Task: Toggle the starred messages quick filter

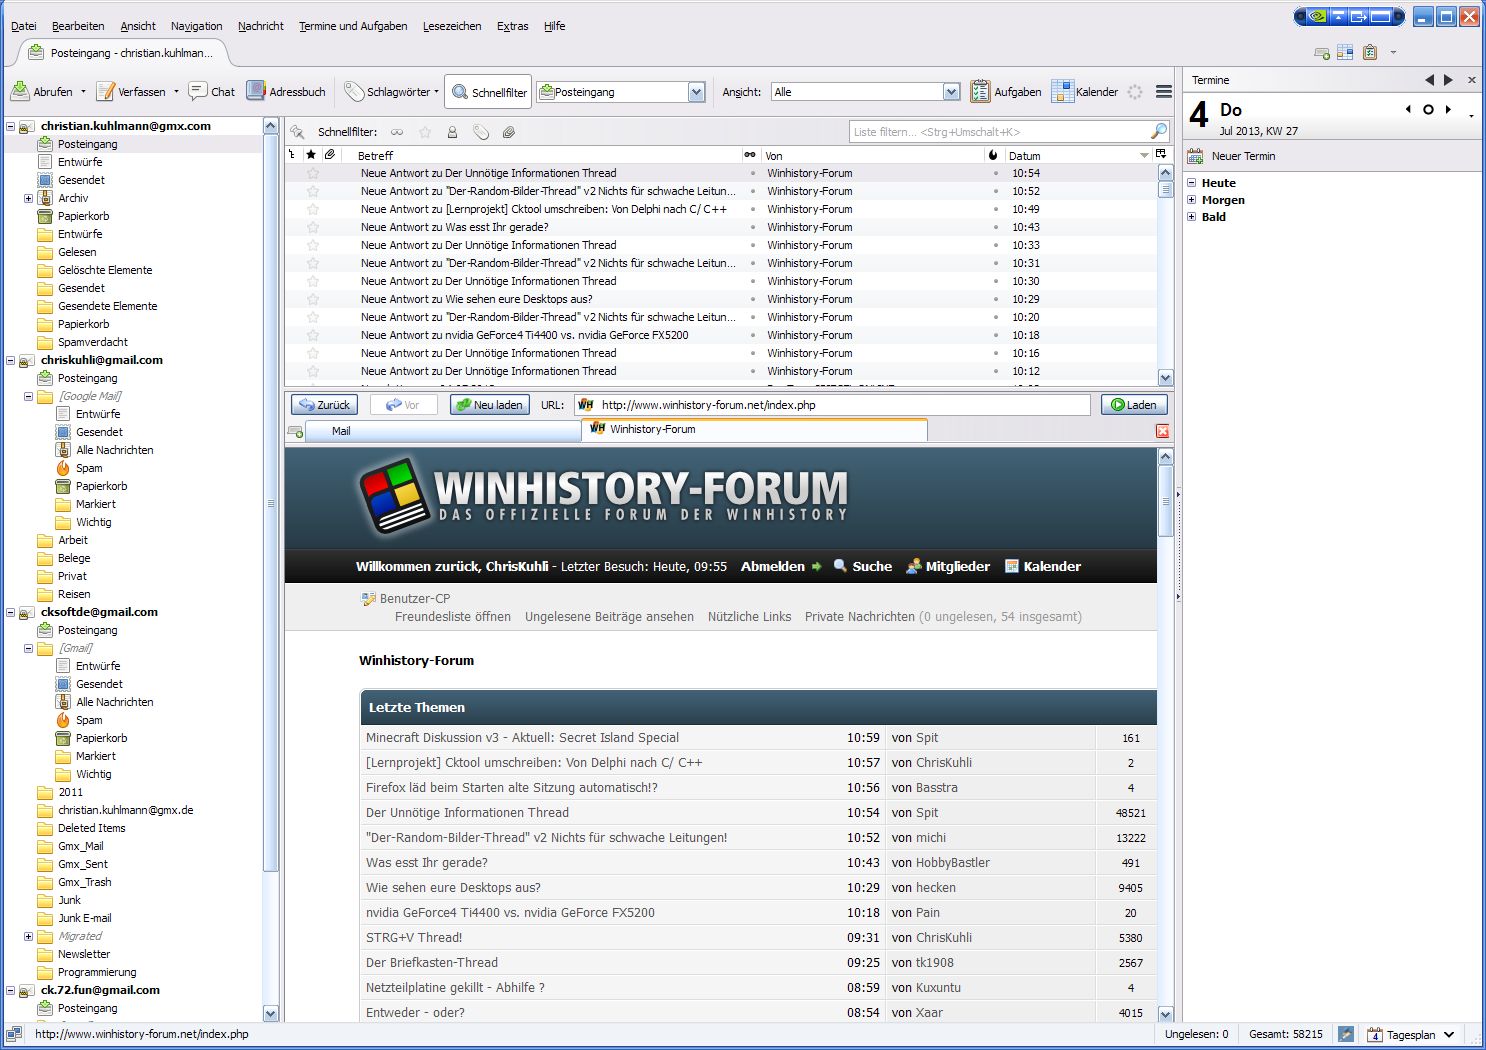Action: [x=425, y=132]
